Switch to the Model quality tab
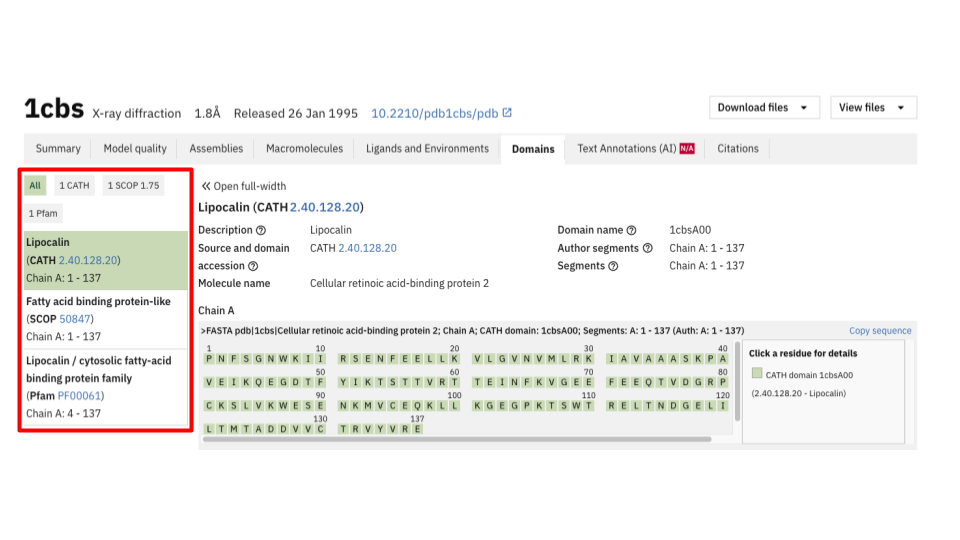Viewport: 960px width, 540px height. 135,149
